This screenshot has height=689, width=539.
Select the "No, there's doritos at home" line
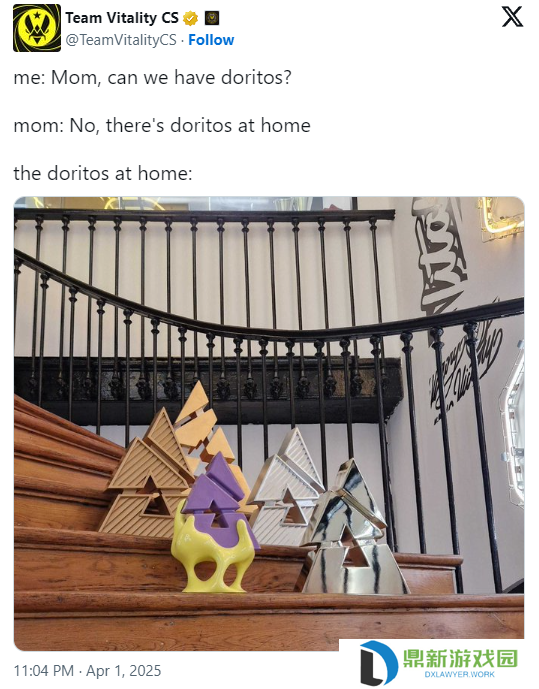190,125
